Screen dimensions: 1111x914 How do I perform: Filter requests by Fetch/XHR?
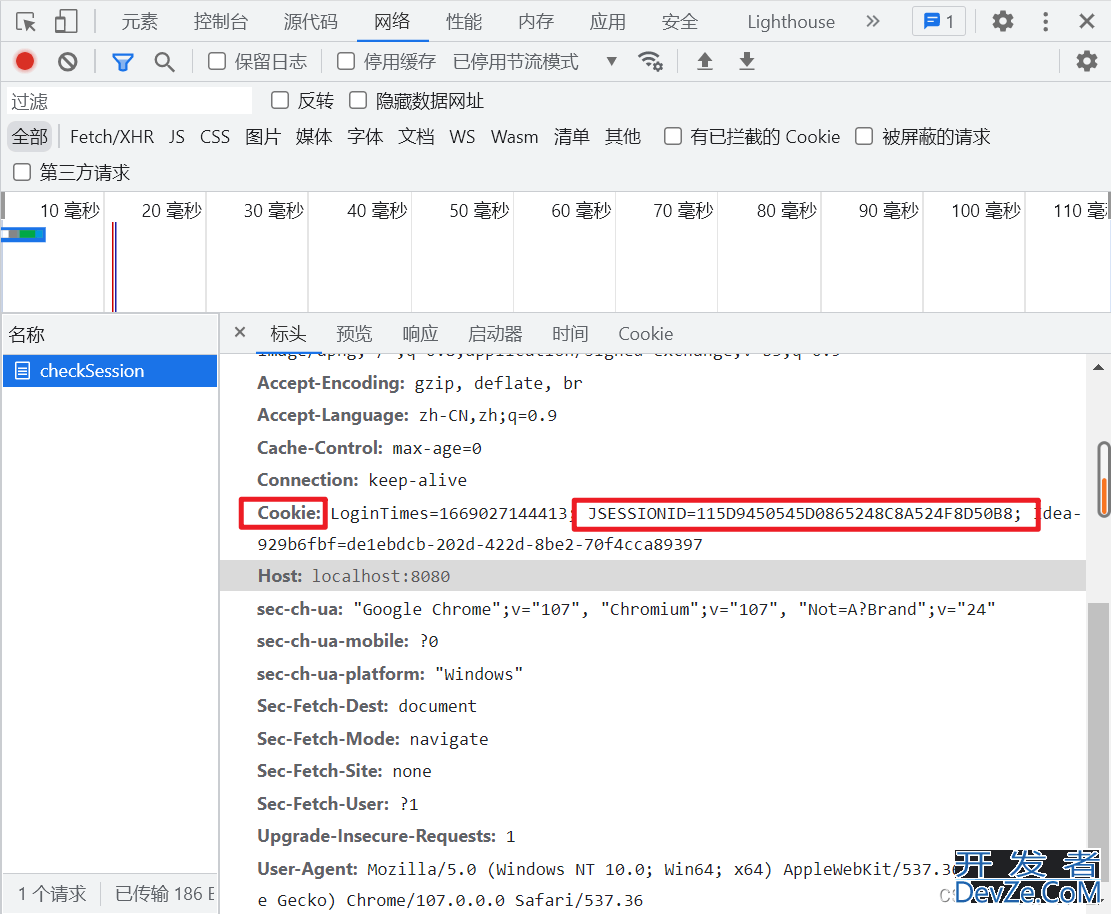click(112, 136)
